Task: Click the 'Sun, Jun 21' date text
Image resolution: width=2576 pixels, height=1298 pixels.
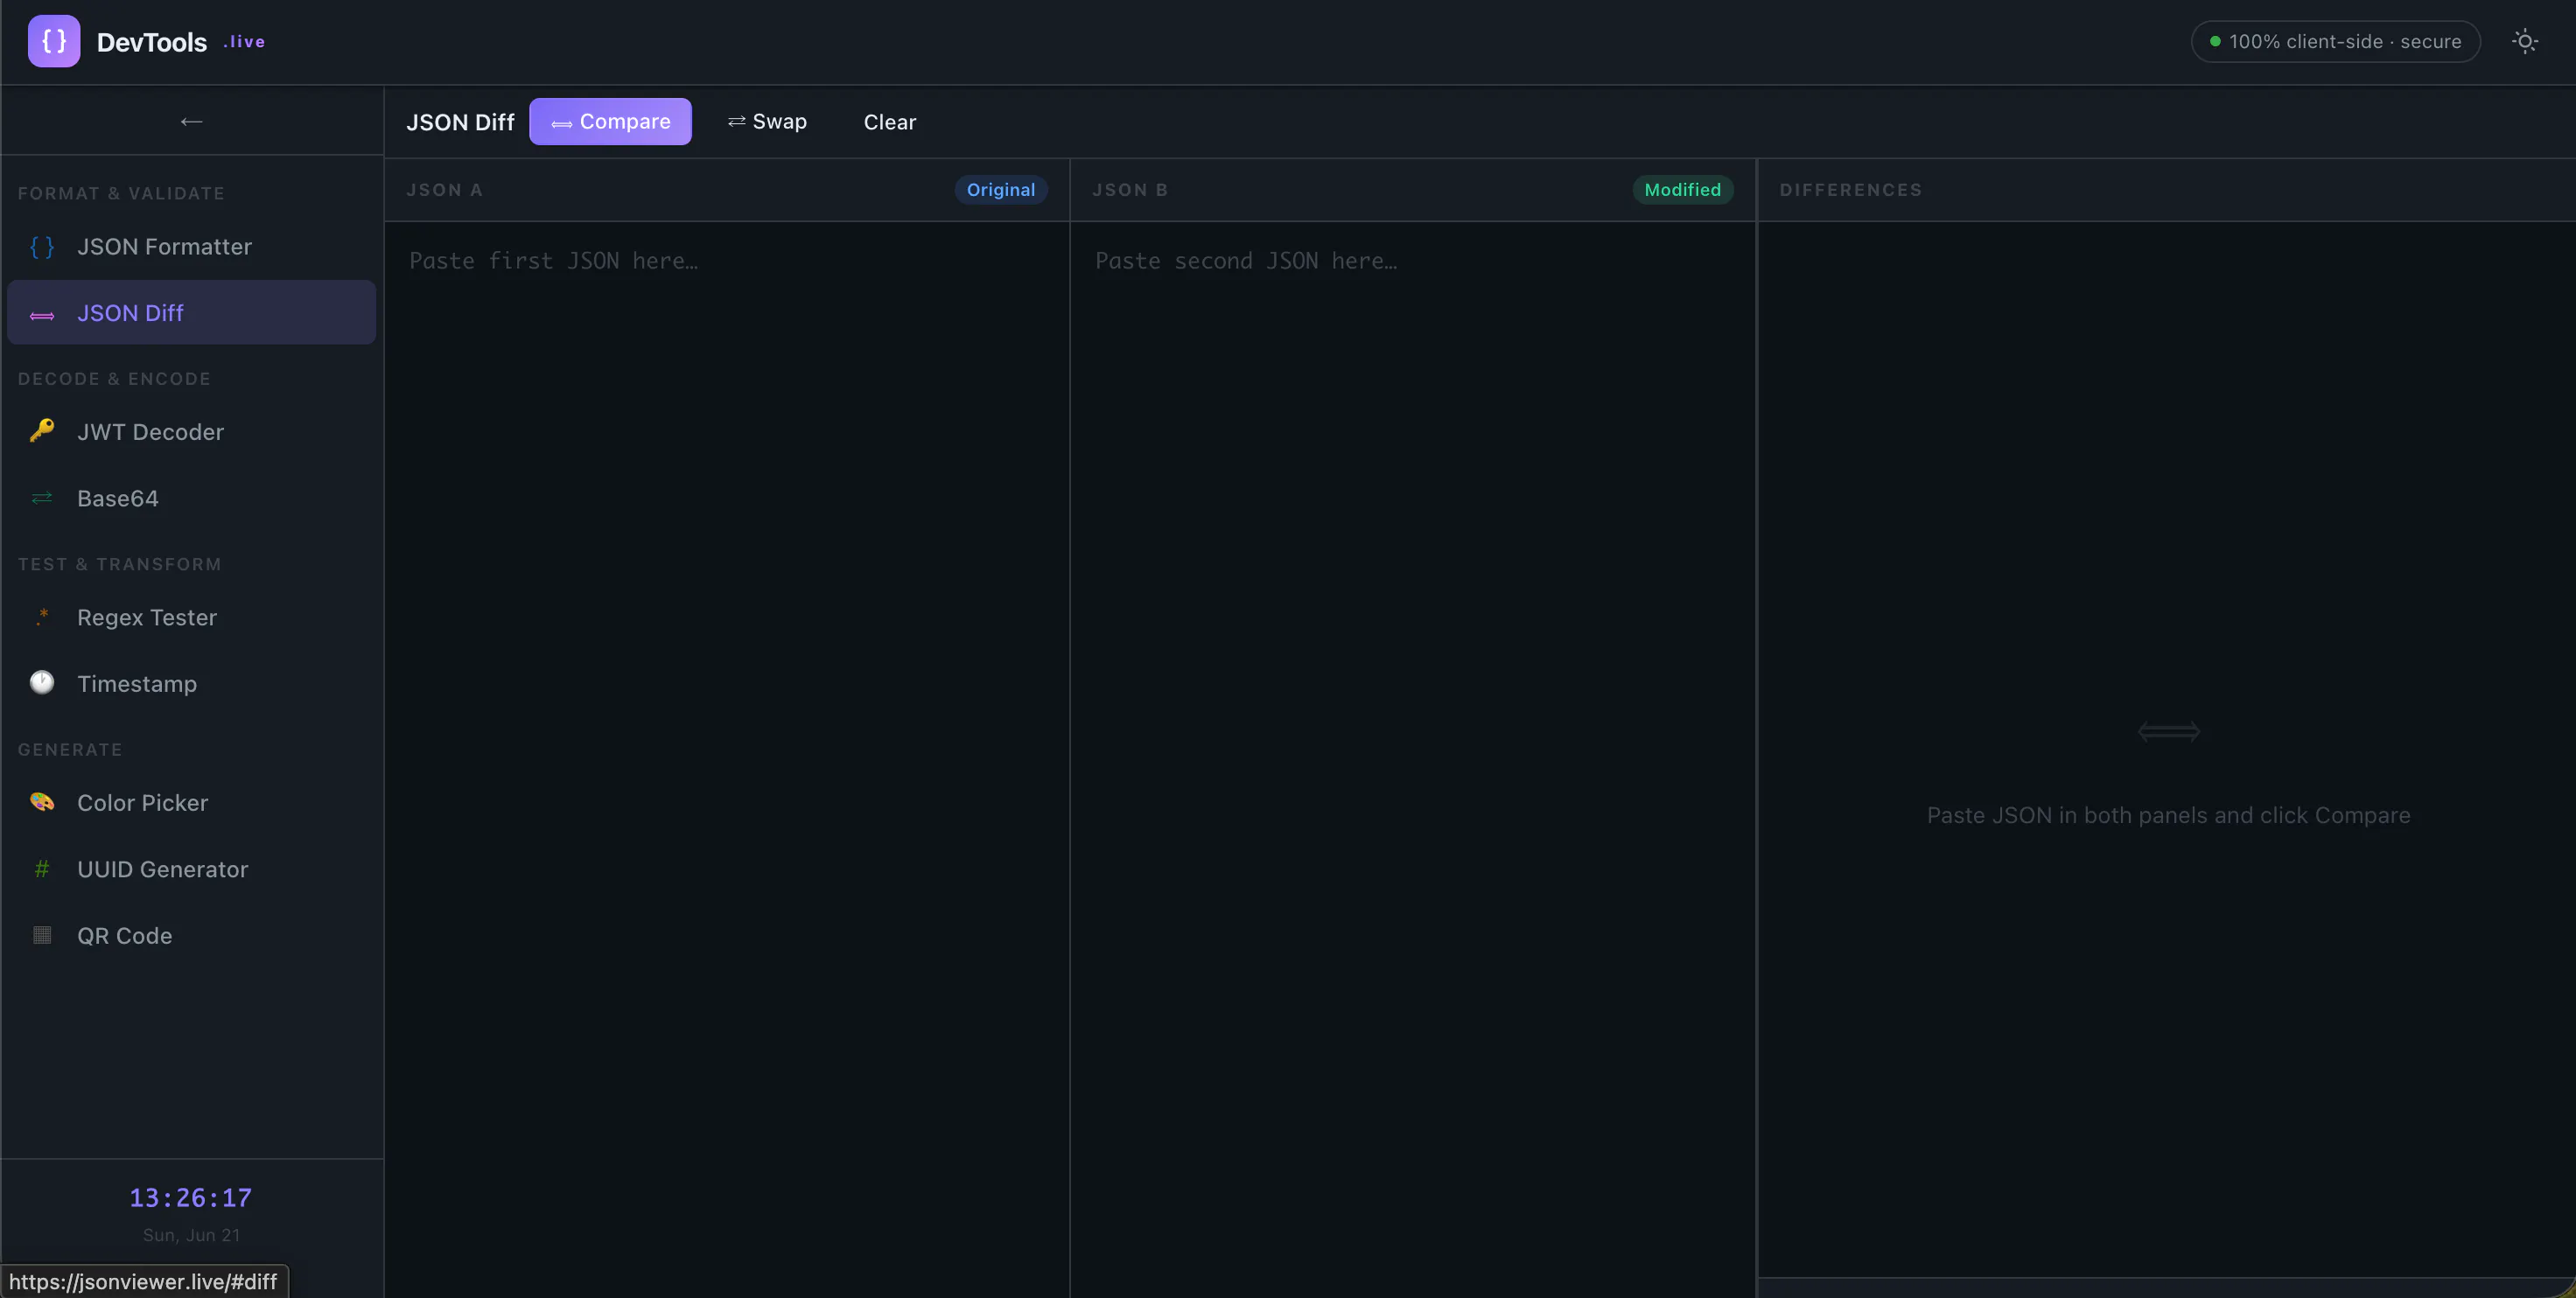Action: (191, 1234)
